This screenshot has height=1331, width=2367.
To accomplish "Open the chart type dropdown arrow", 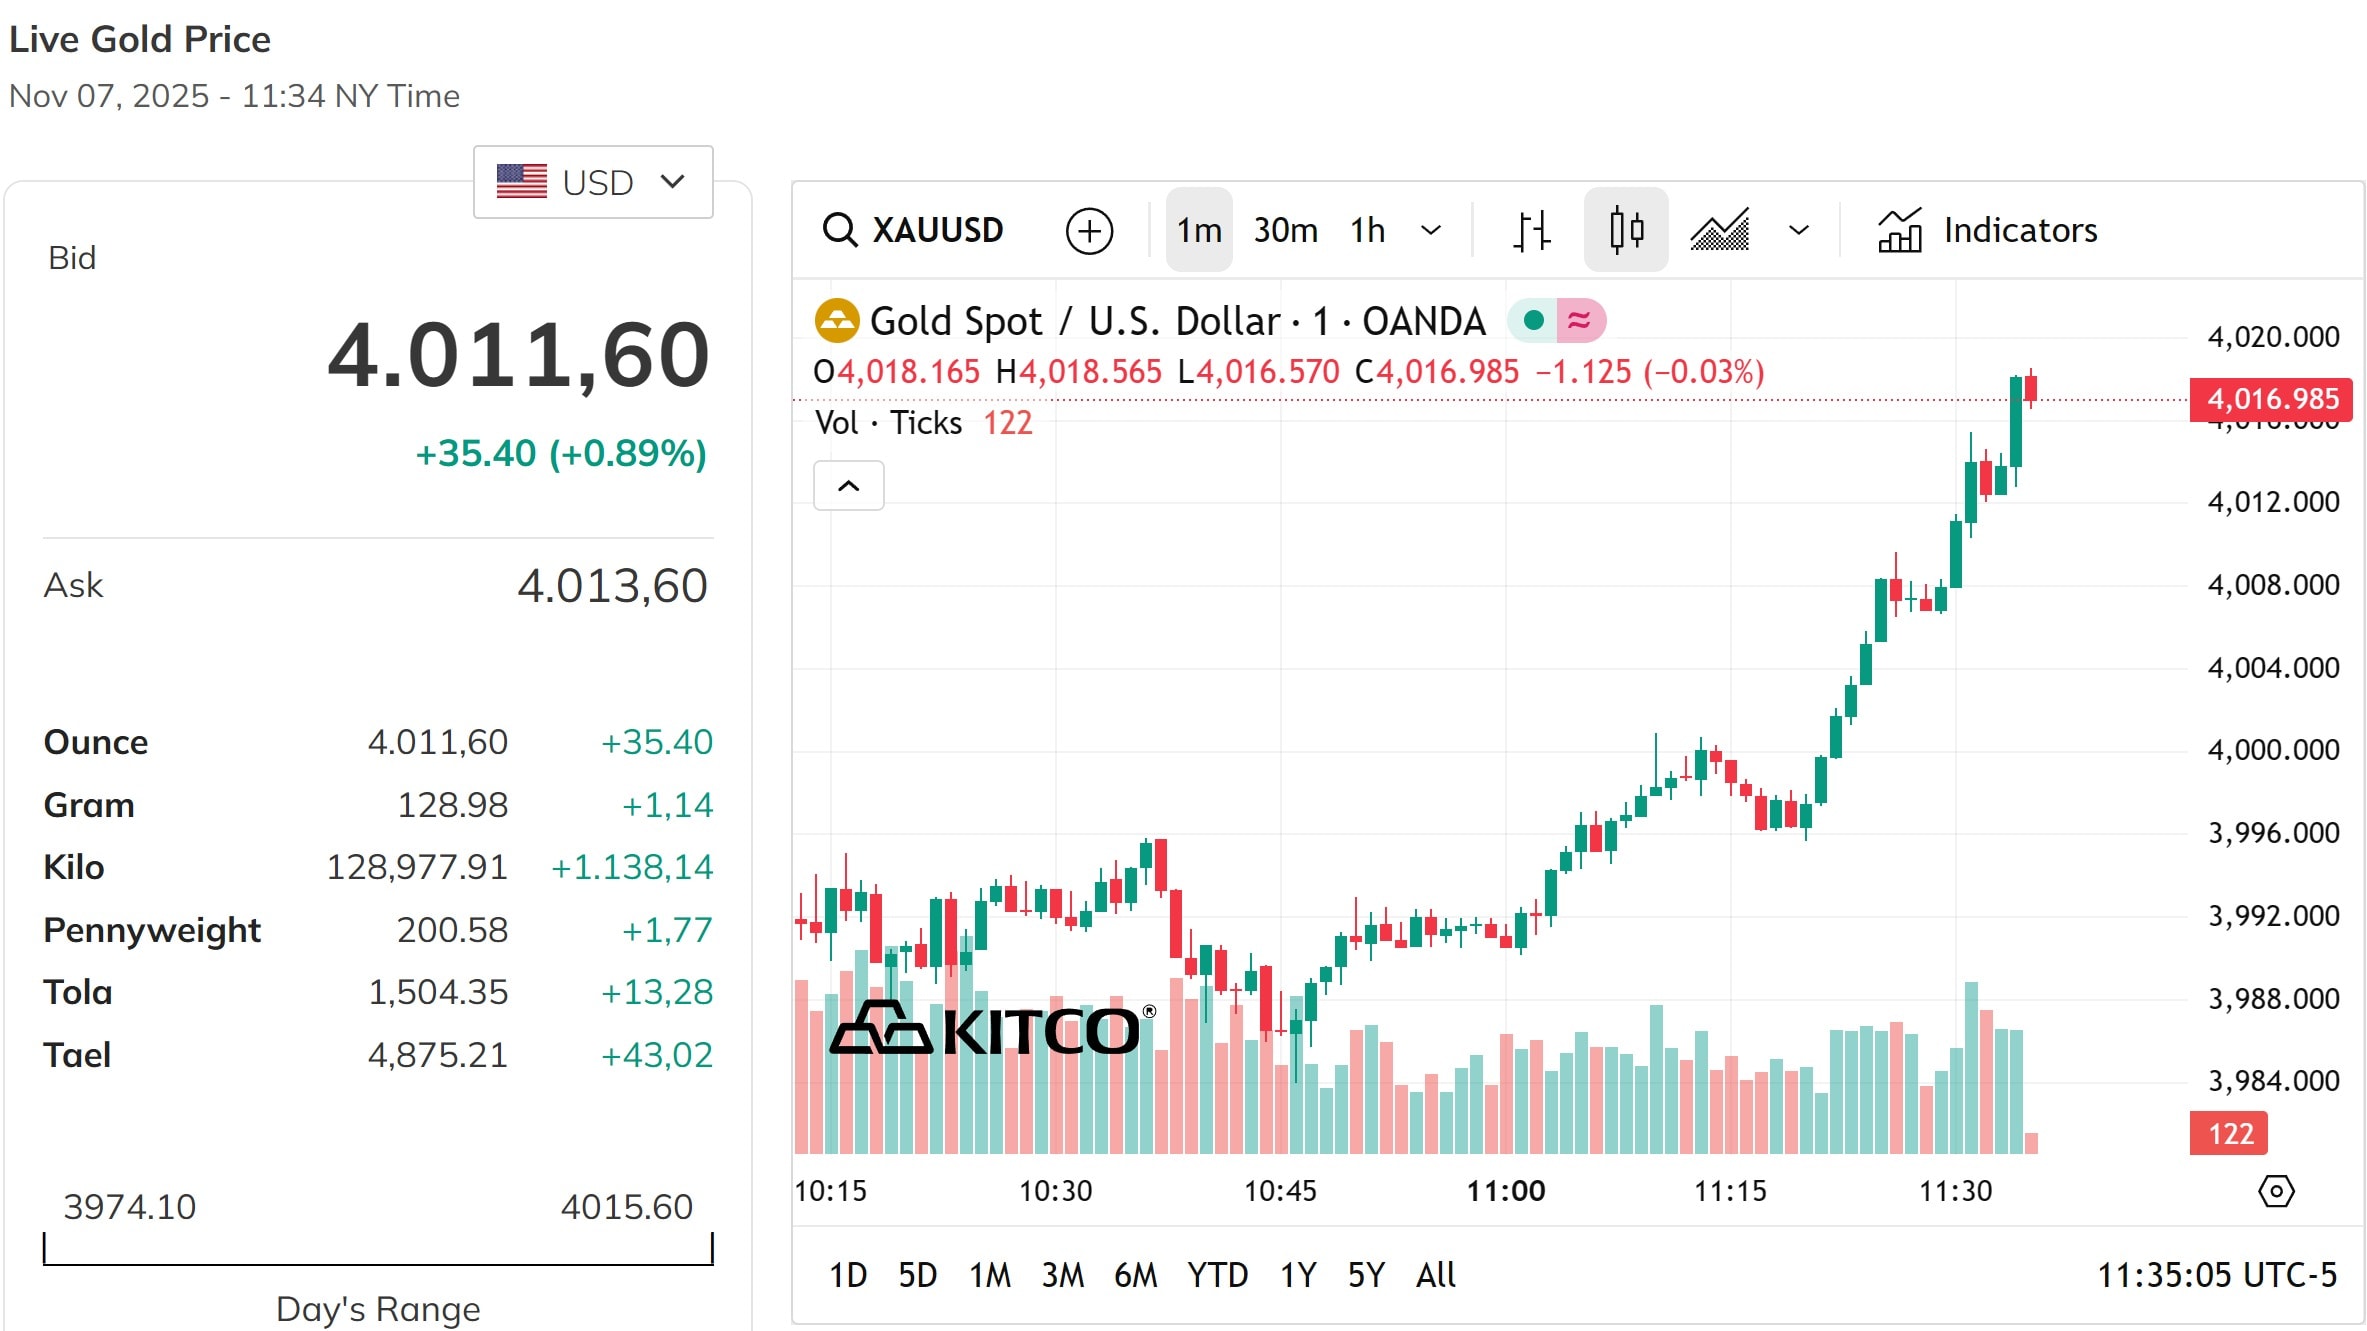I will coord(1797,229).
